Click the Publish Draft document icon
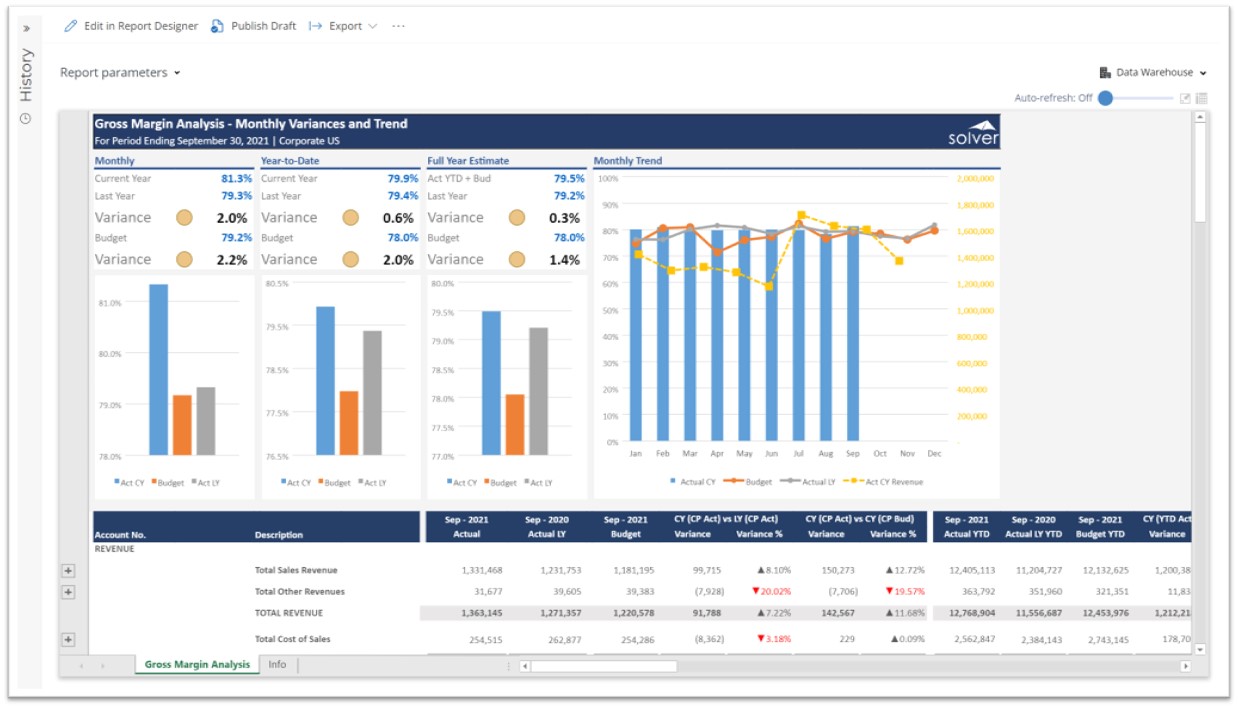This screenshot has width=1238, height=708. coord(217,26)
